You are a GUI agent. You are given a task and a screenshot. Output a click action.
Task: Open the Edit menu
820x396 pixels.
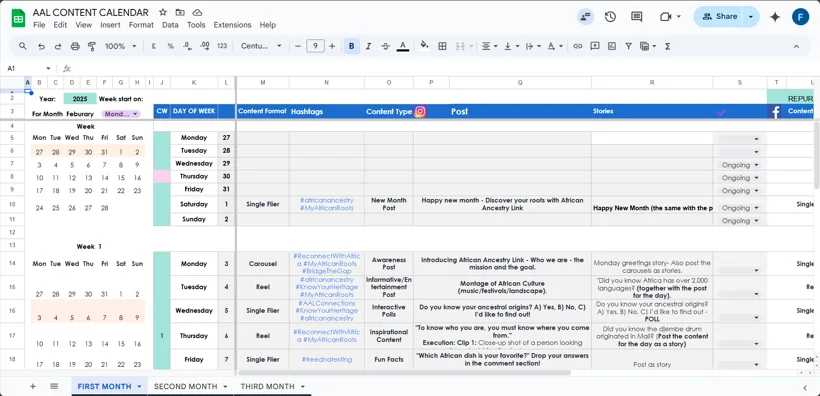60,25
